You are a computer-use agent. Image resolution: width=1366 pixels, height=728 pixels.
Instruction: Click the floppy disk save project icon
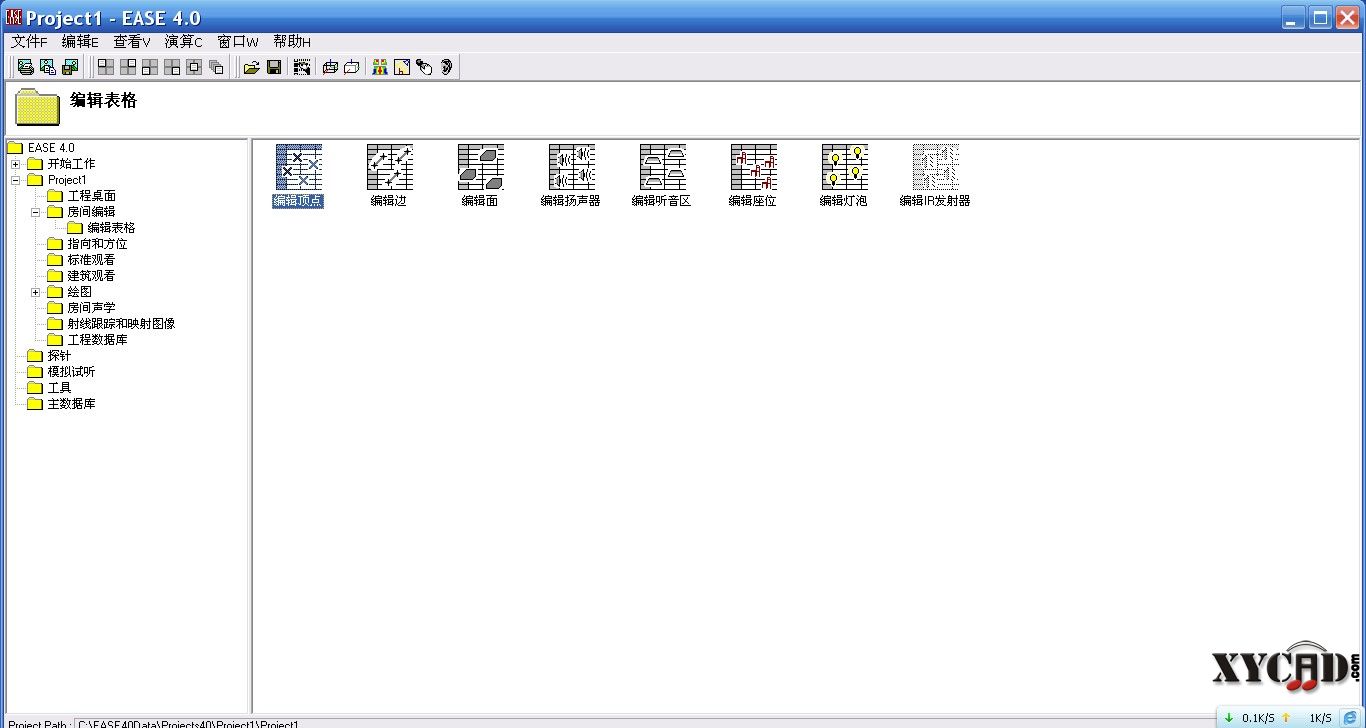[x=274, y=67]
